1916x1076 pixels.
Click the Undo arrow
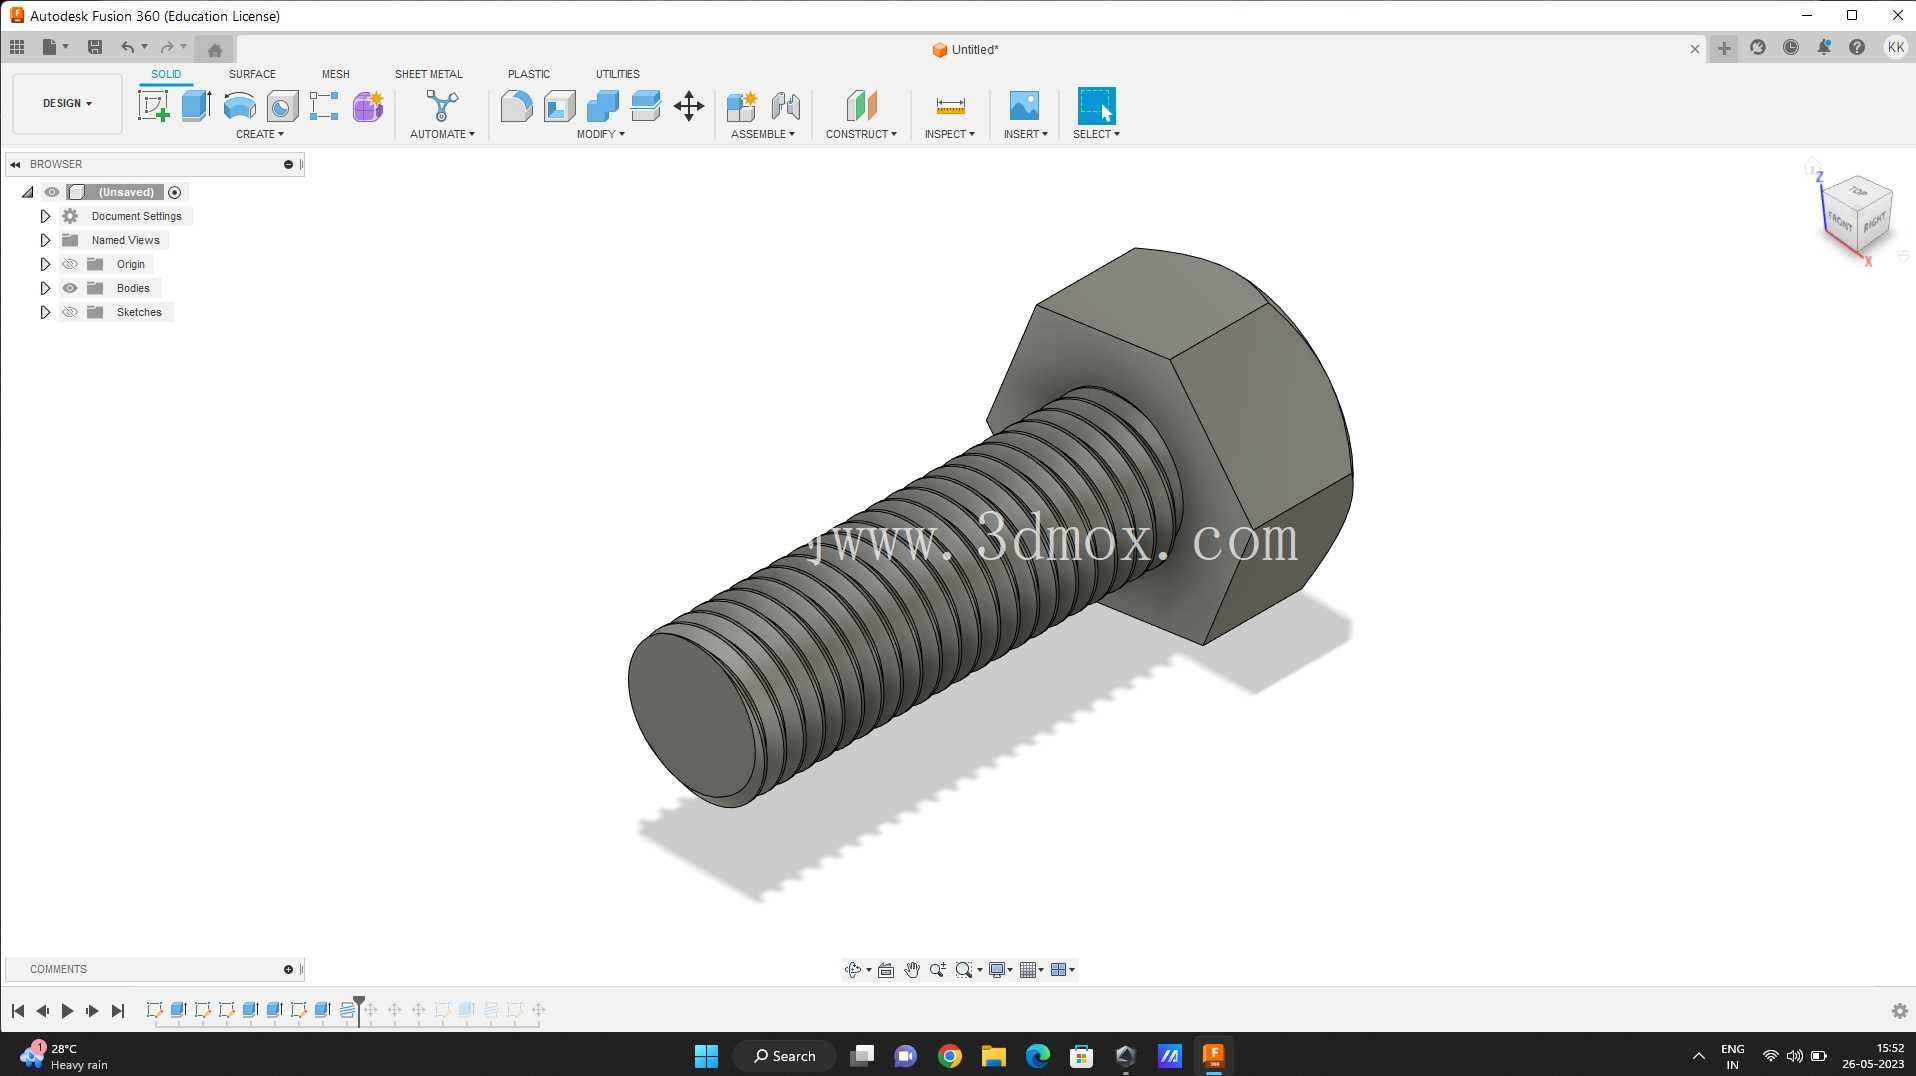pyautogui.click(x=127, y=47)
